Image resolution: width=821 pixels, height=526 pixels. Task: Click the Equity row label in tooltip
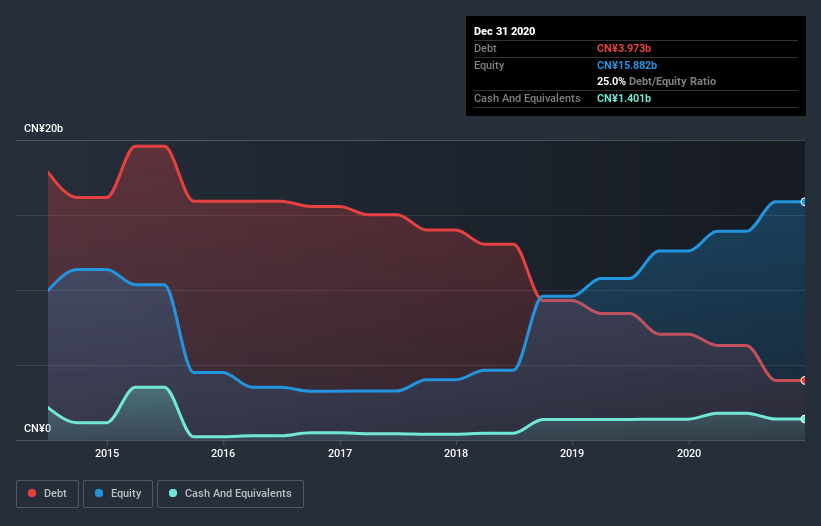pos(489,65)
